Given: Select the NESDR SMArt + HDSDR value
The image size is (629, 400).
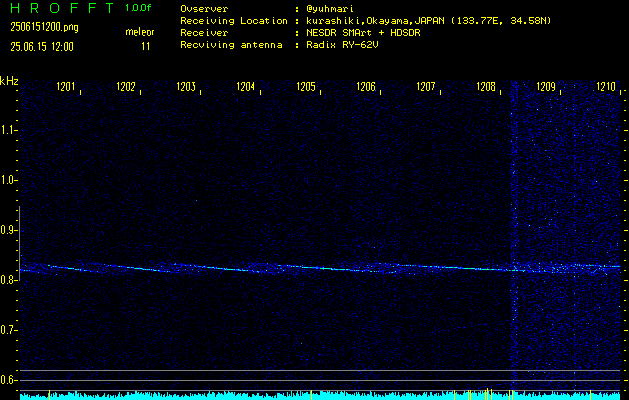Looking at the screenshot, I should pos(363,33).
